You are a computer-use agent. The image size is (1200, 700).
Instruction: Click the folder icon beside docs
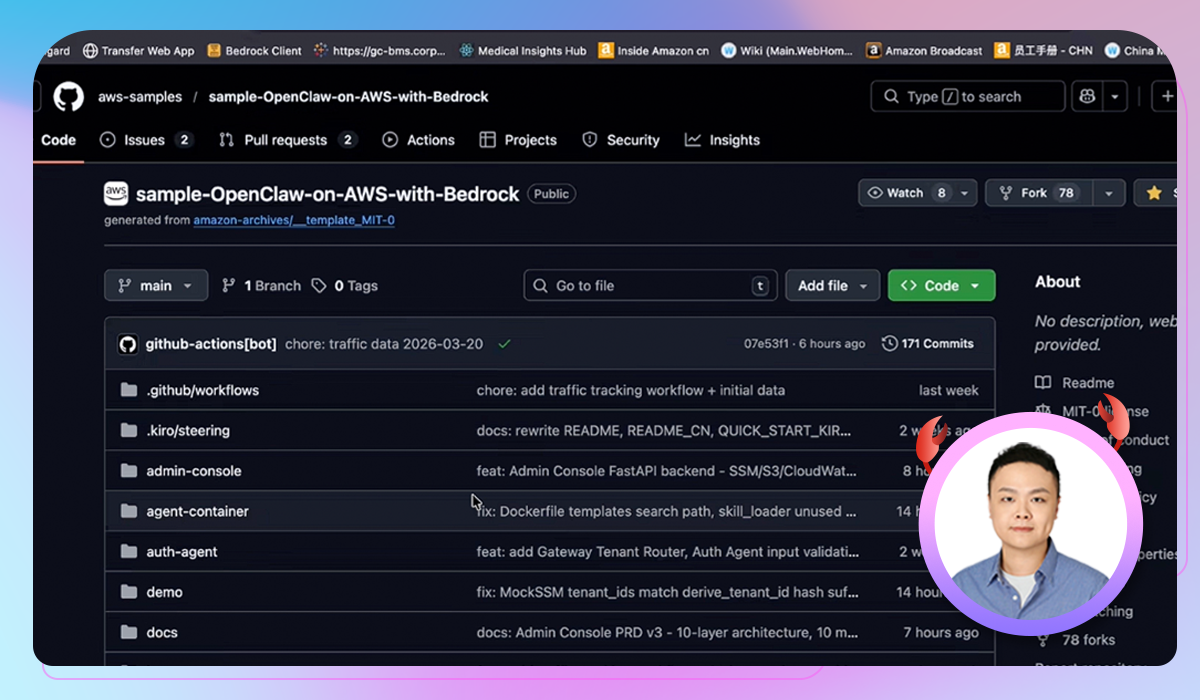tap(128, 632)
